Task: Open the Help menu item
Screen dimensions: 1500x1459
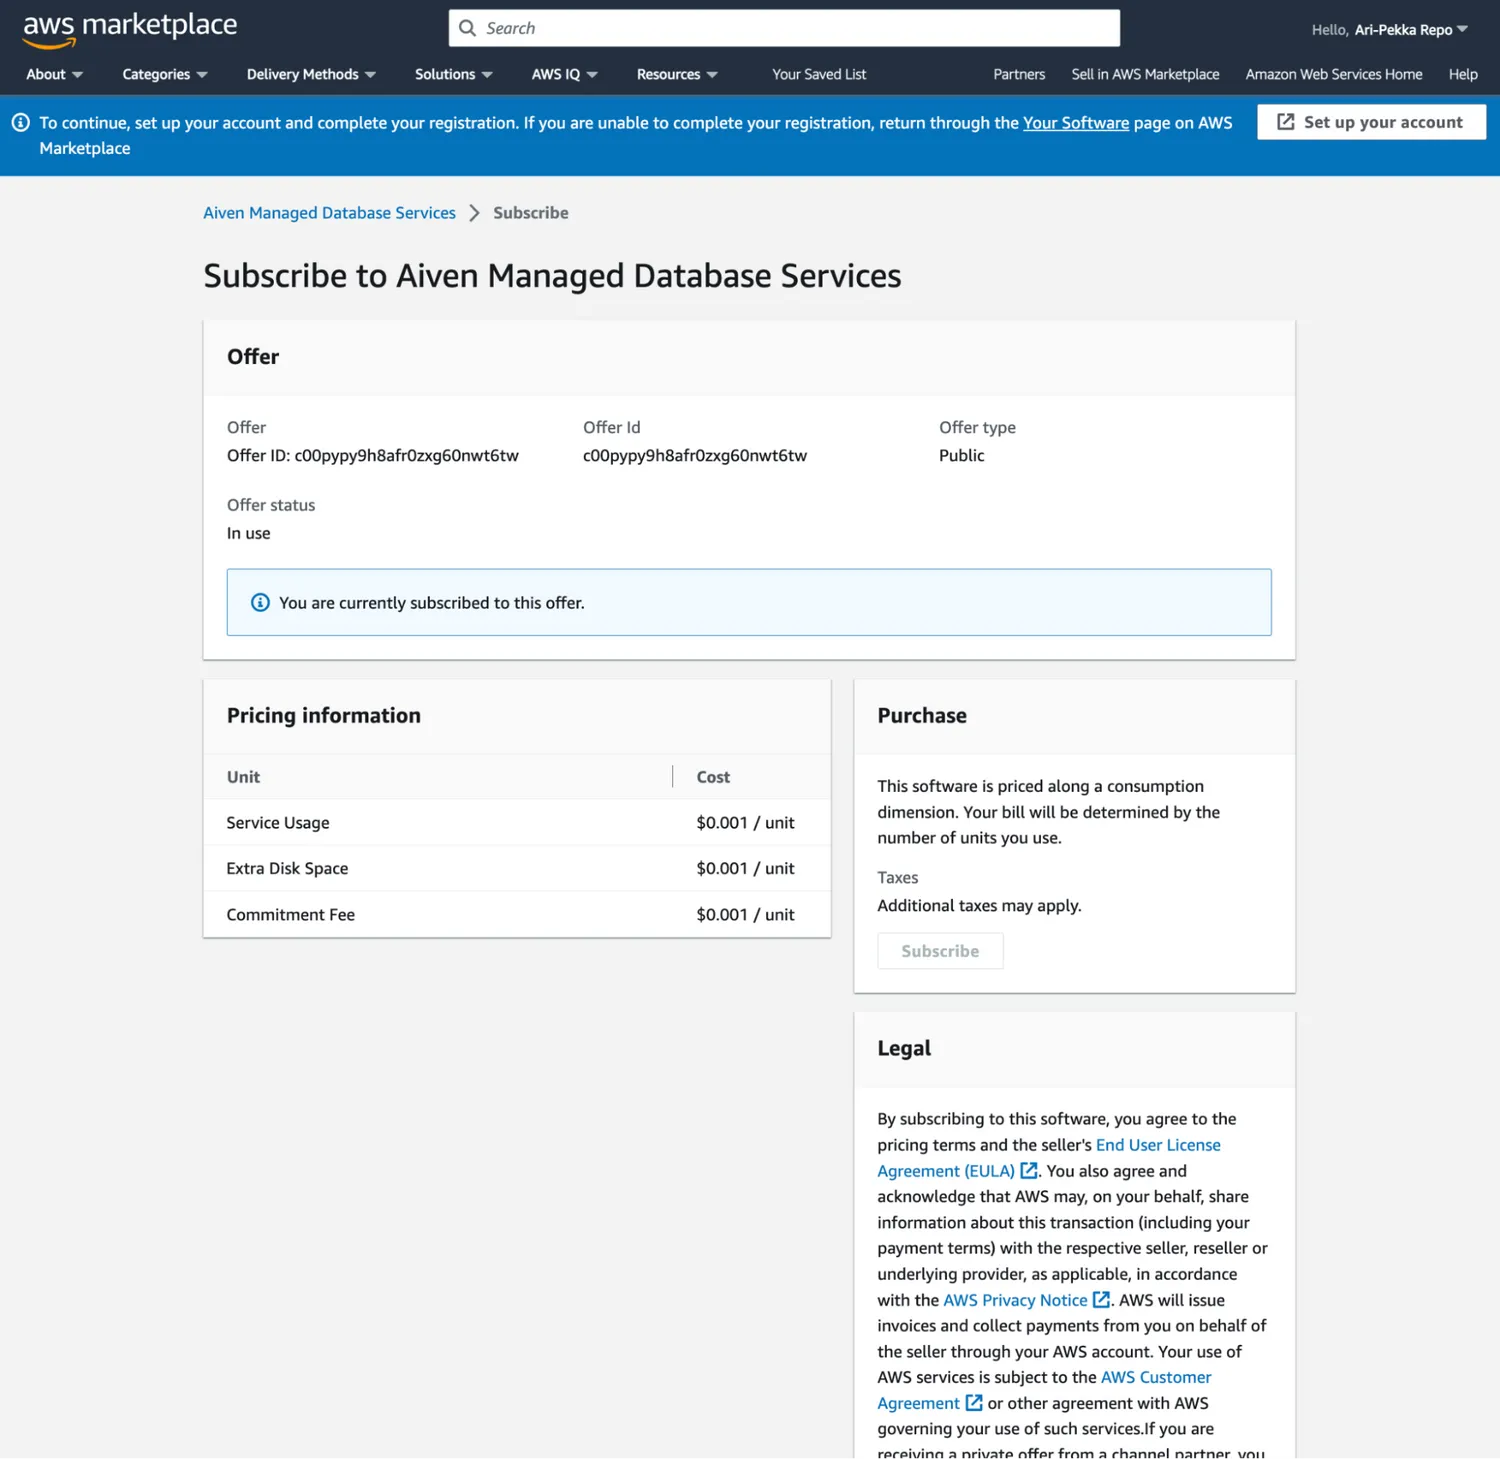Action: point(1463,74)
